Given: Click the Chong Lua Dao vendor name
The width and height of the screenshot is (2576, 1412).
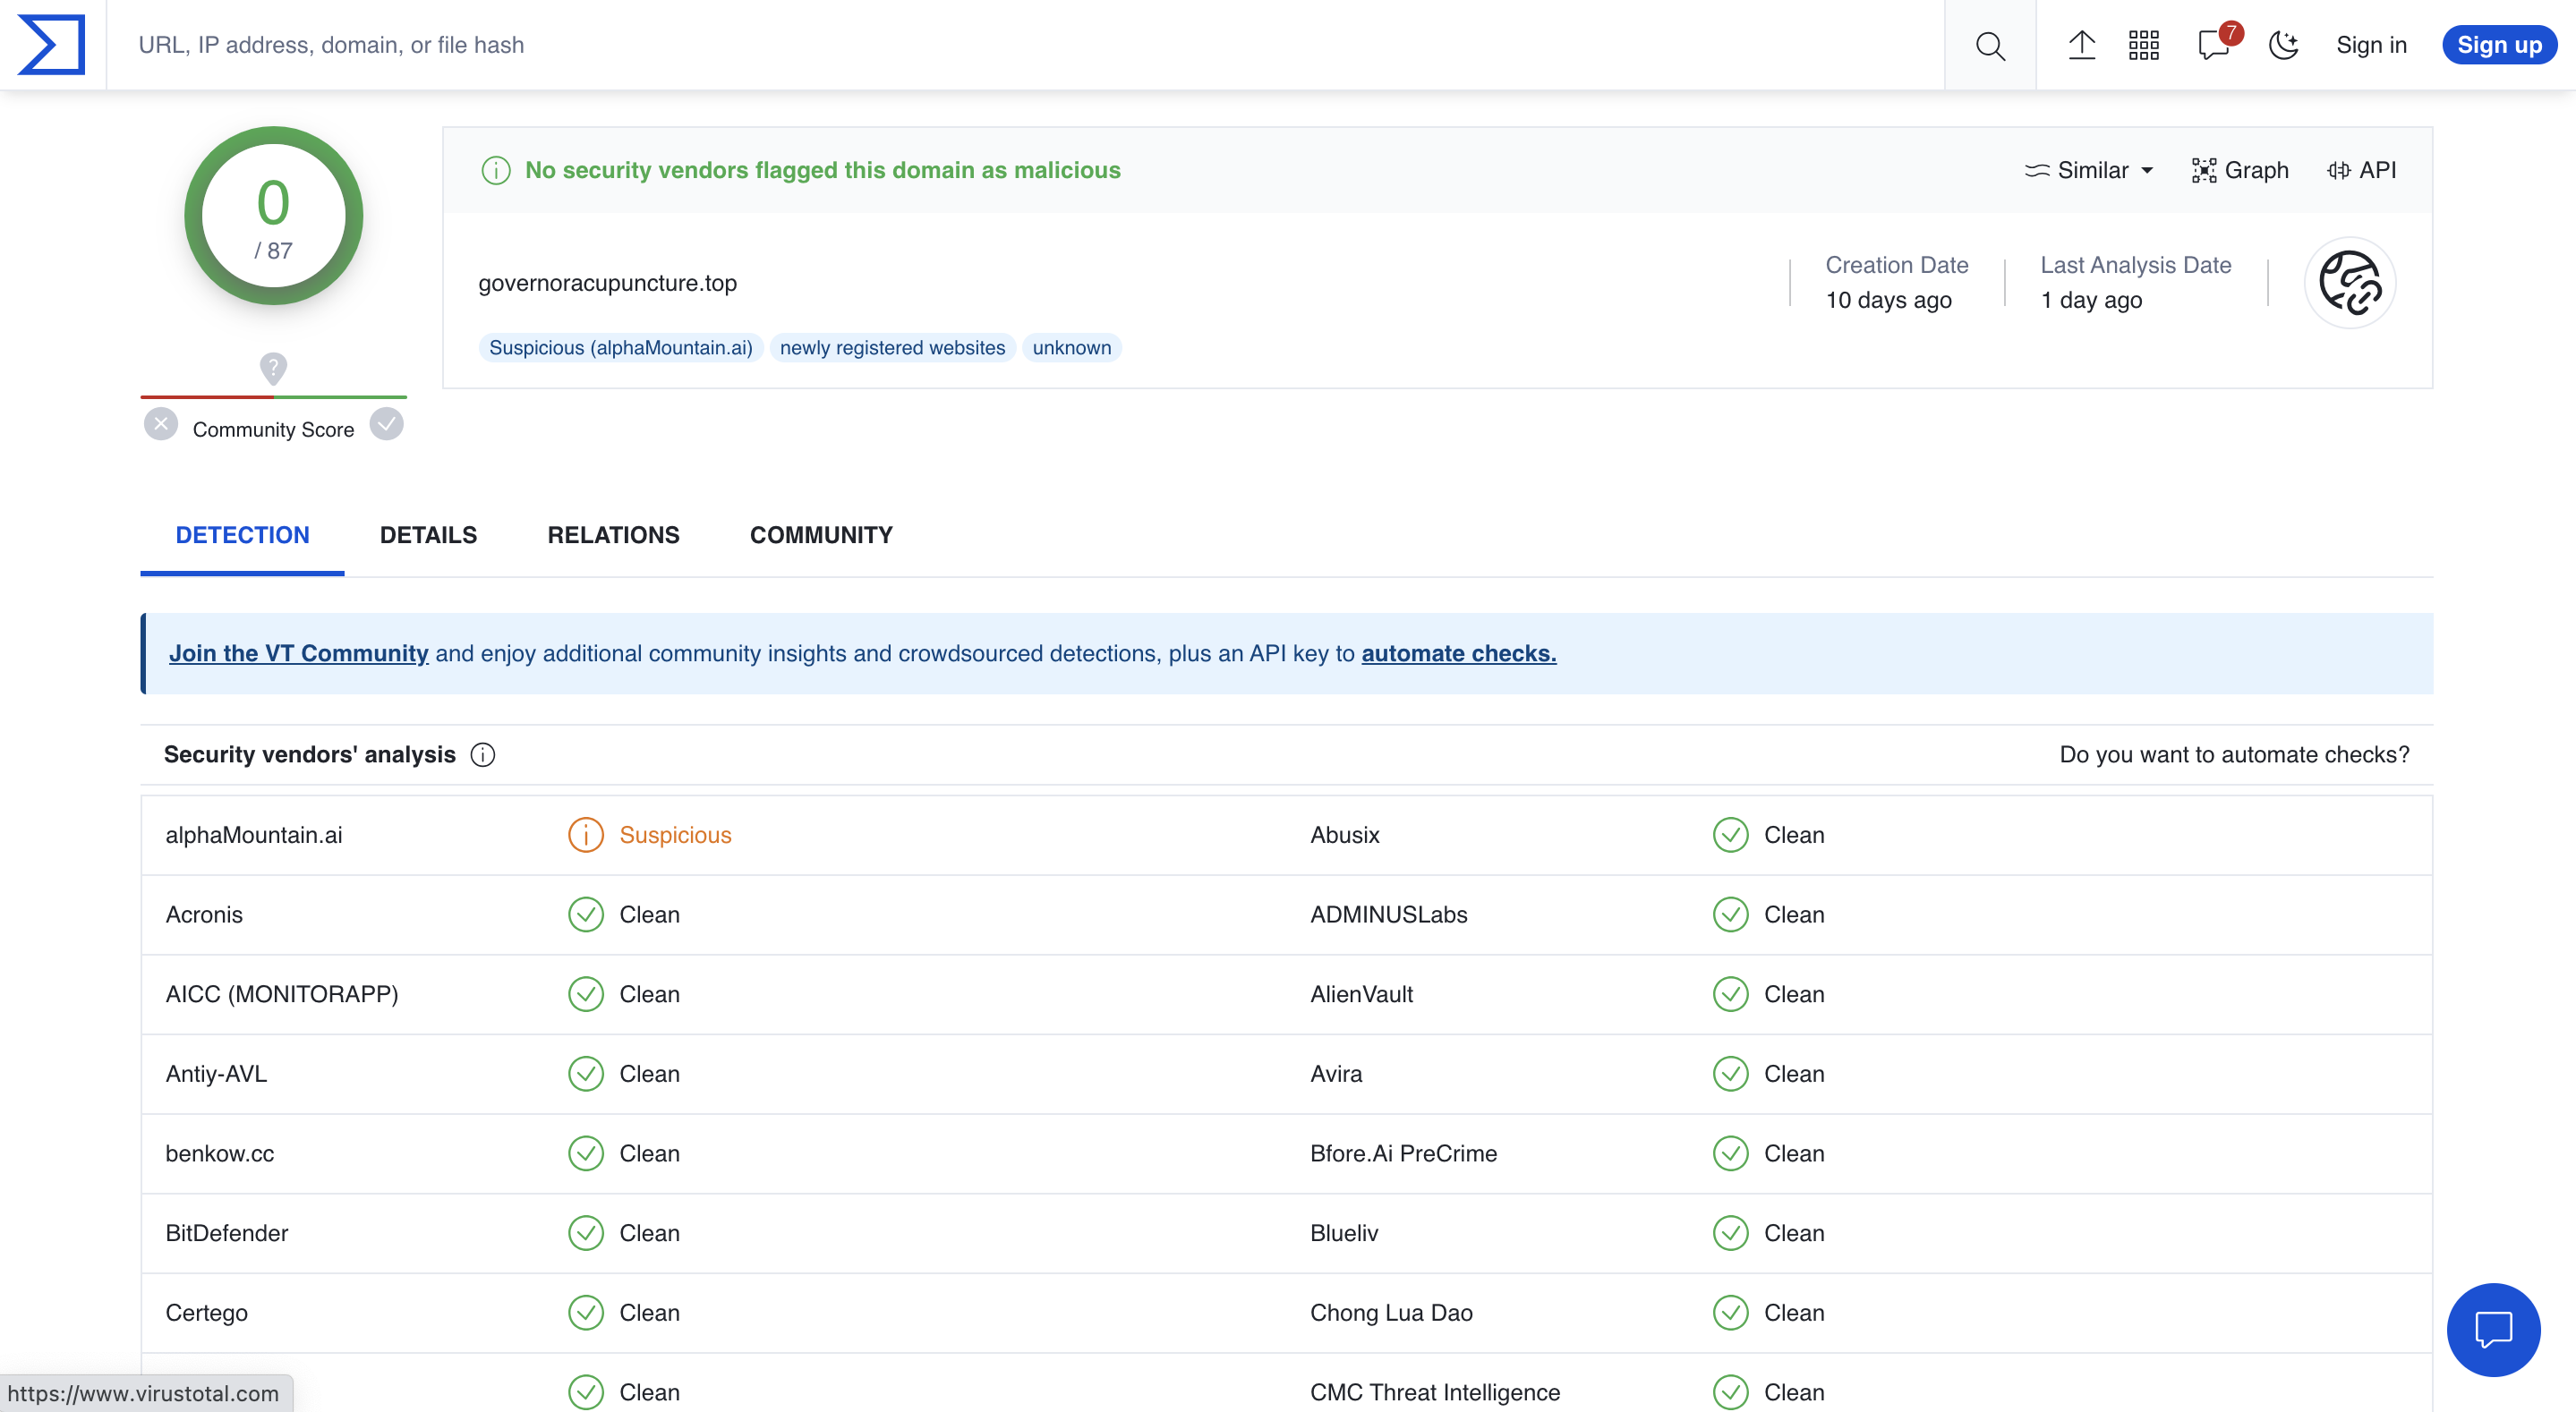Looking at the screenshot, I should pyautogui.click(x=1391, y=1313).
